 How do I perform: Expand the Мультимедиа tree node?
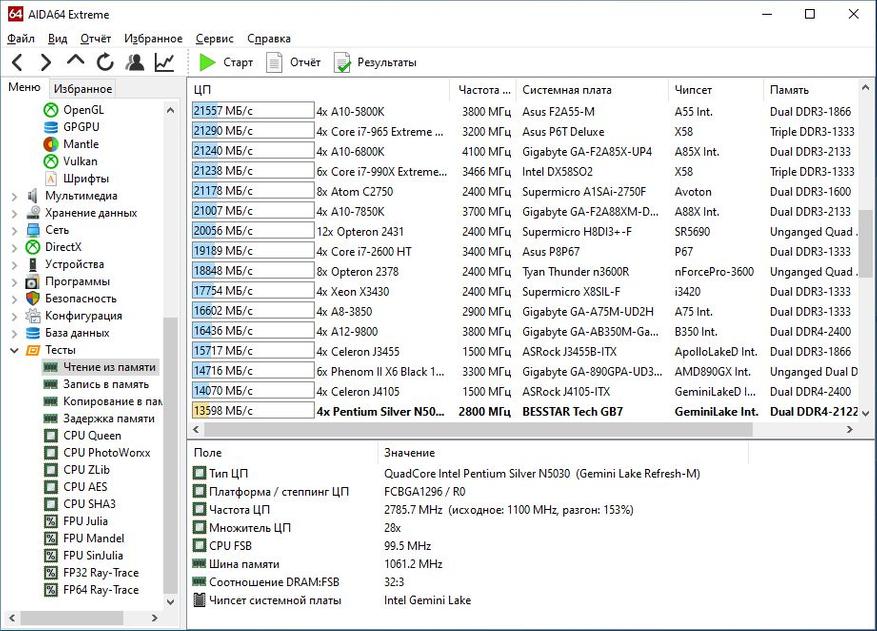coord(15,196)
